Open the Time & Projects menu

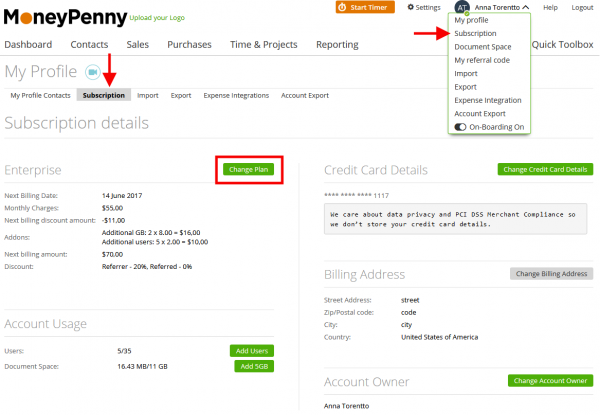coord(264,44)
